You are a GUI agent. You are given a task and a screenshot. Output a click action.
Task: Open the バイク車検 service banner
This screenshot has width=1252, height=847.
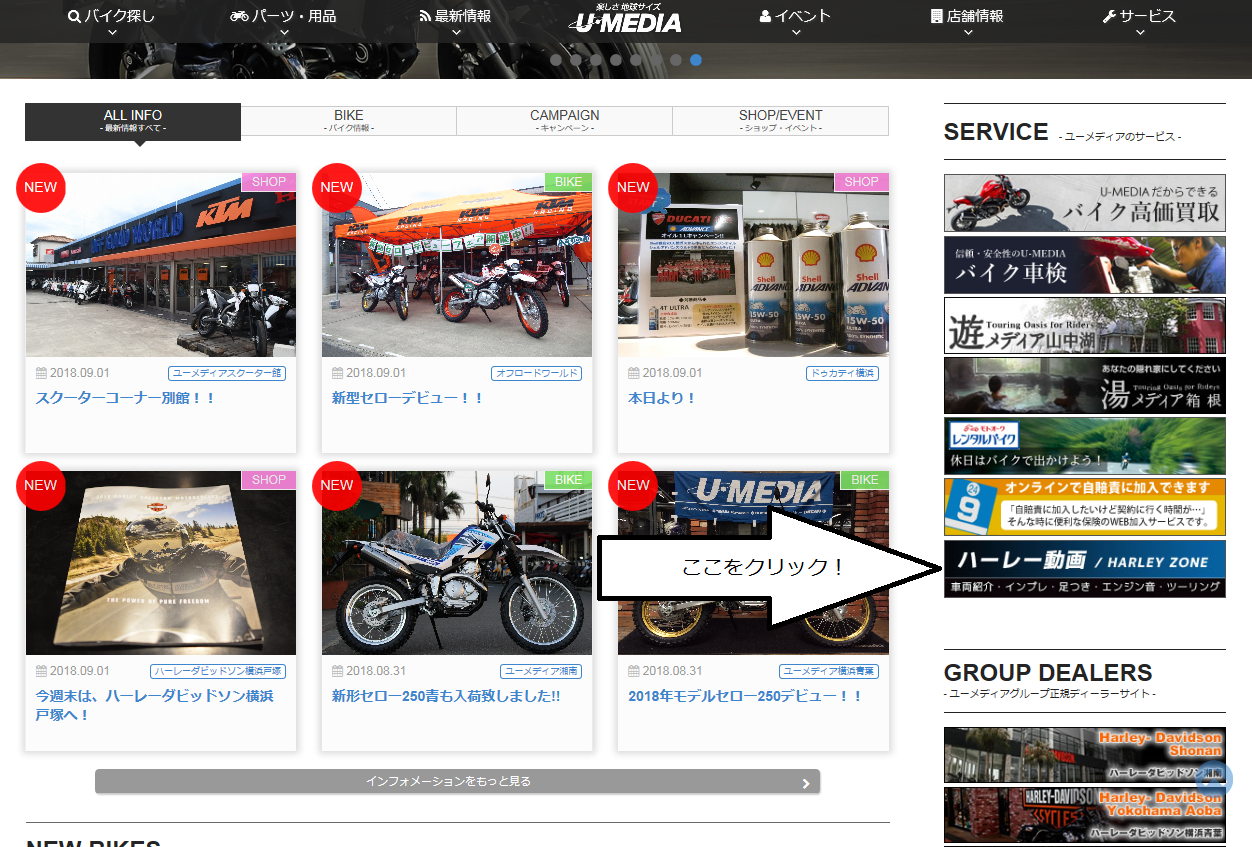(x=1084, y=265)
